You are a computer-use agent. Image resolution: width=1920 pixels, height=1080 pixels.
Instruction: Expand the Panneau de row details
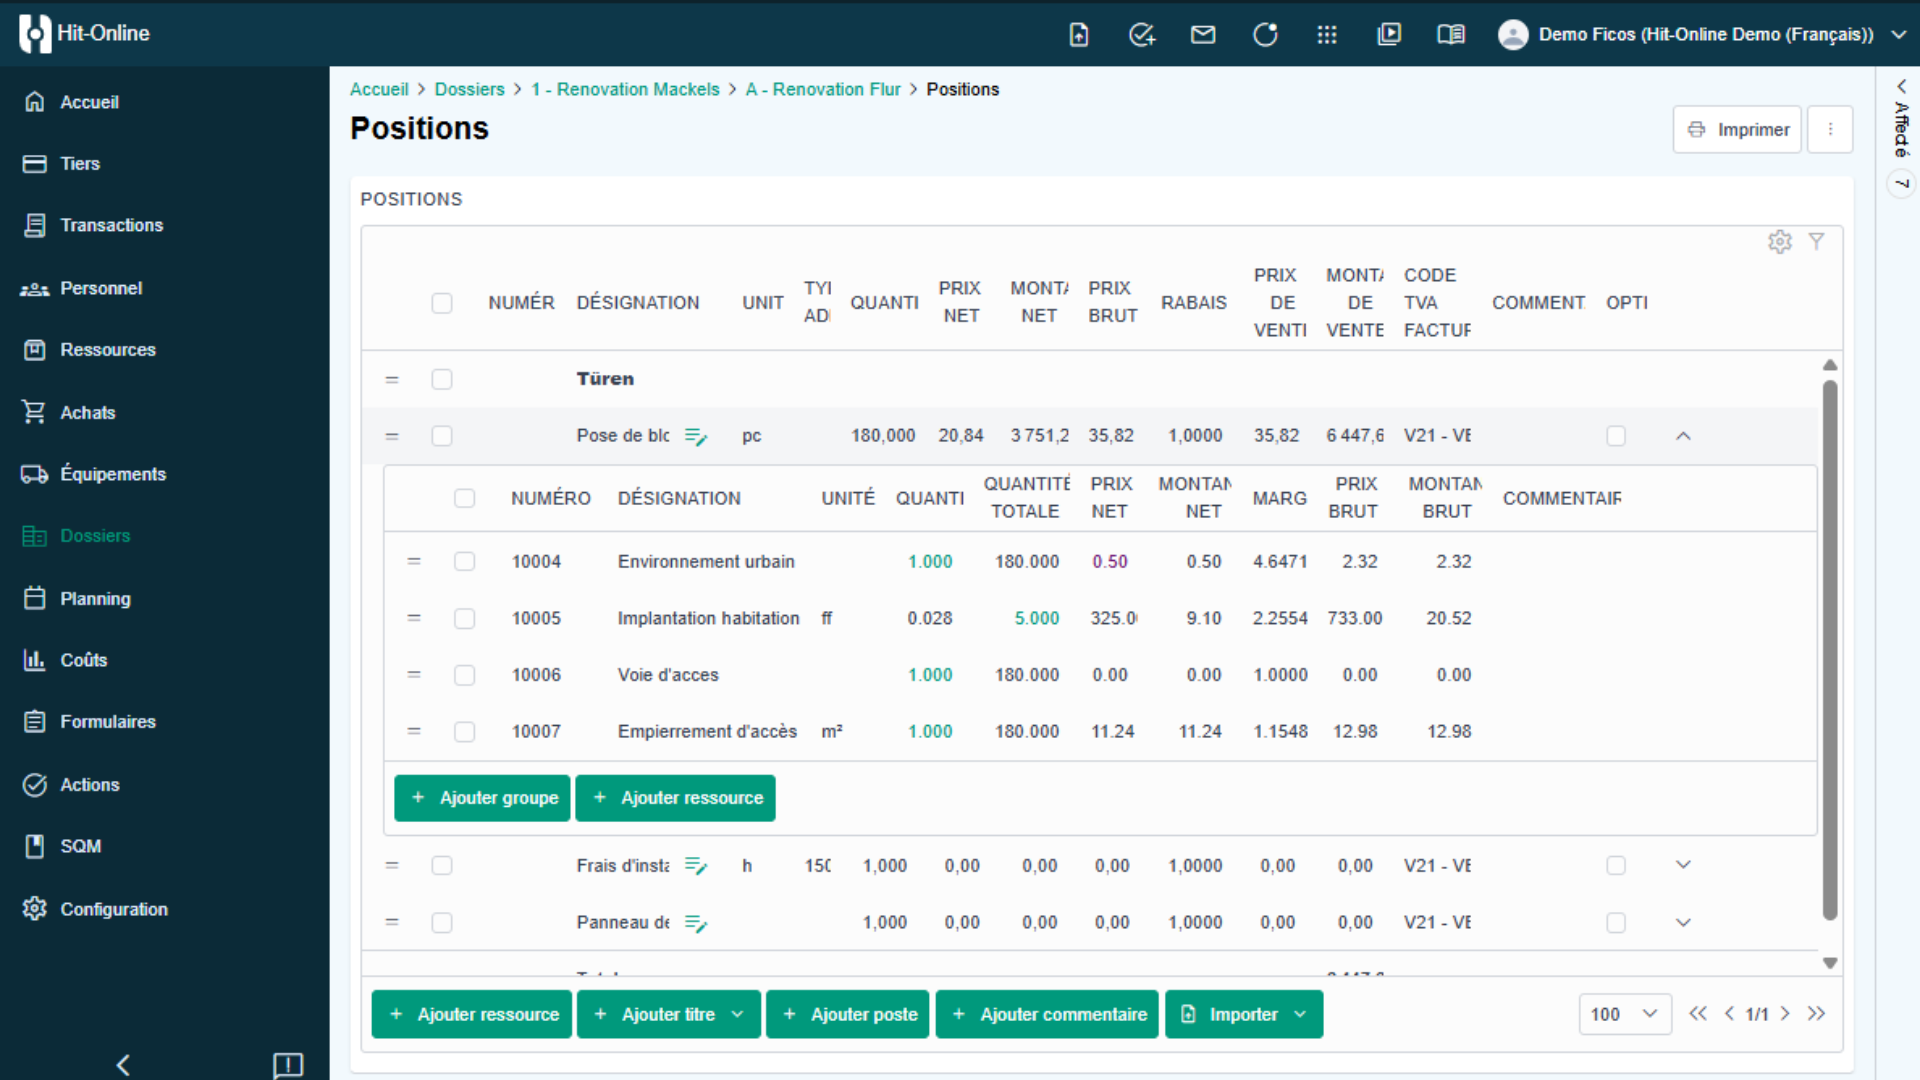click(1684, 923)
